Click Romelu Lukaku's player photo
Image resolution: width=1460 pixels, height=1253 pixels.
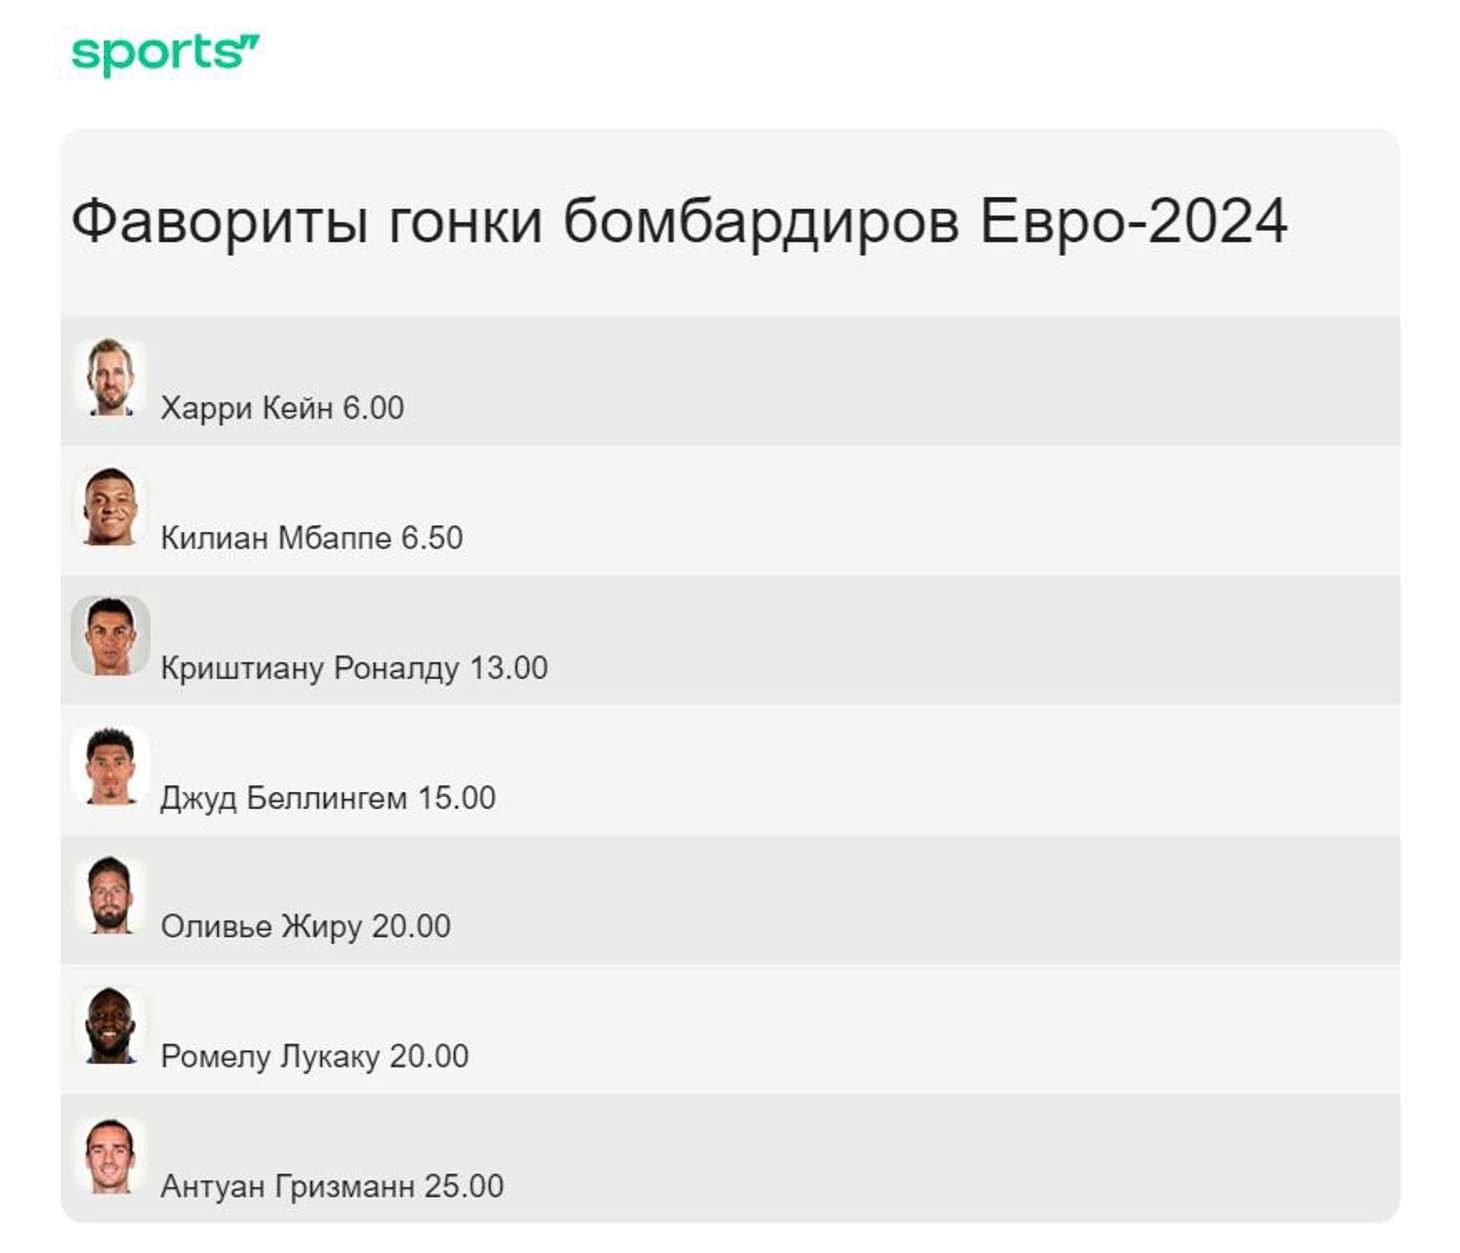110,1025
